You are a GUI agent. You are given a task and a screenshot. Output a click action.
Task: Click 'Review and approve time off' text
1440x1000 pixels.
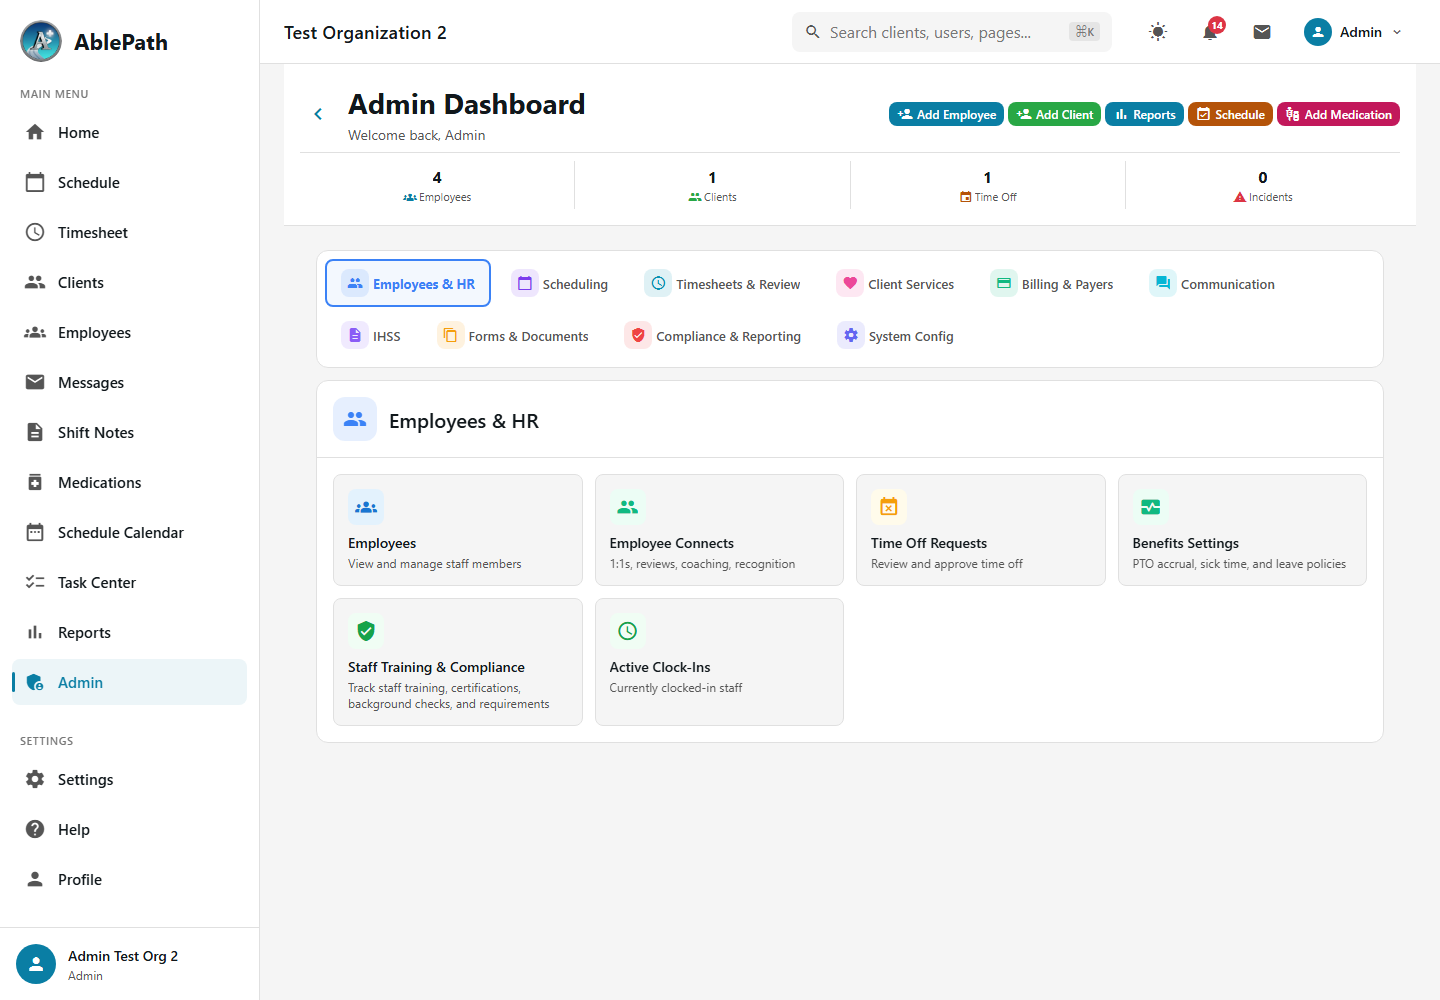[947, 564]
